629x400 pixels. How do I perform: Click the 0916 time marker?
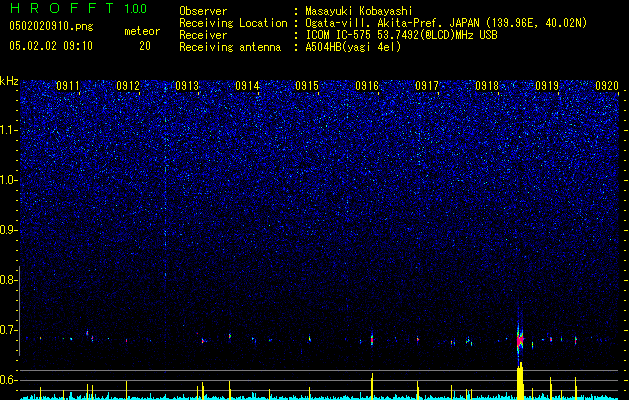coord(367,85)
